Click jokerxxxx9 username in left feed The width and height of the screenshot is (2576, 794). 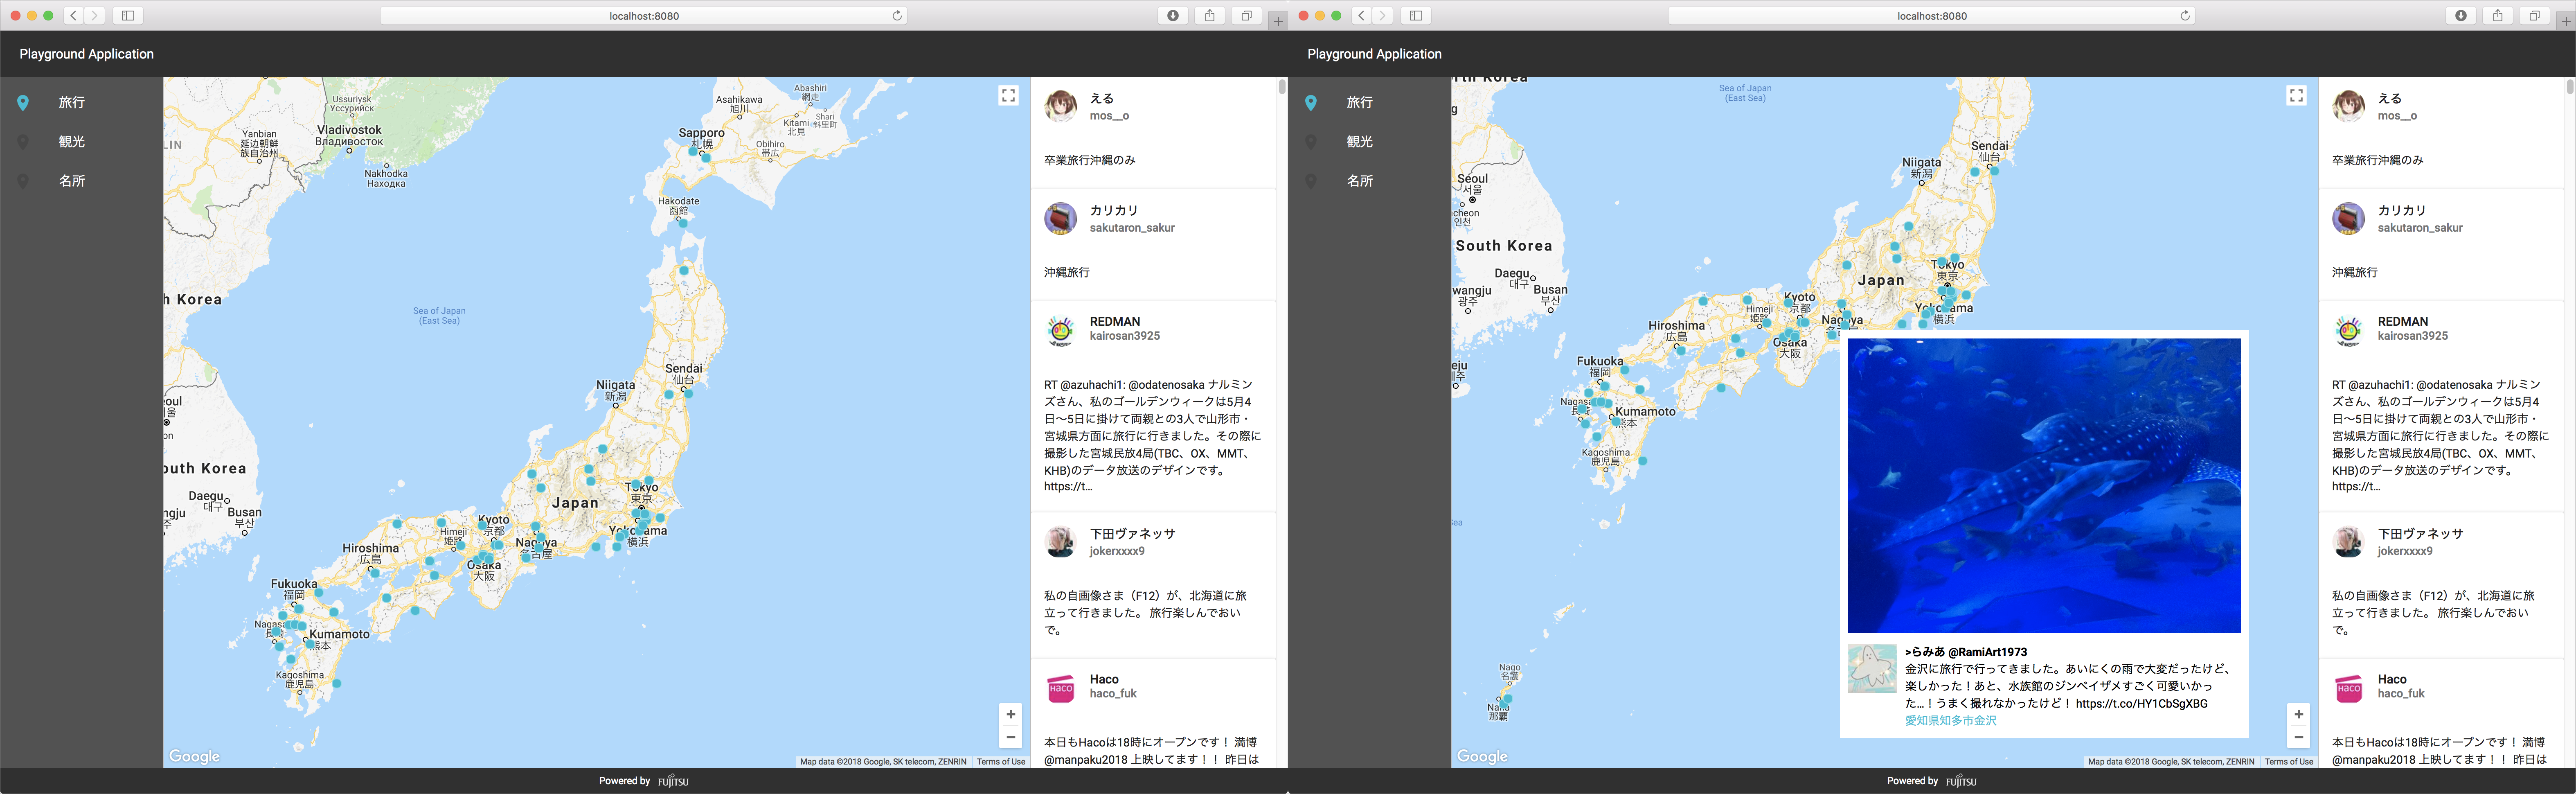click(x=1117, y=551)
